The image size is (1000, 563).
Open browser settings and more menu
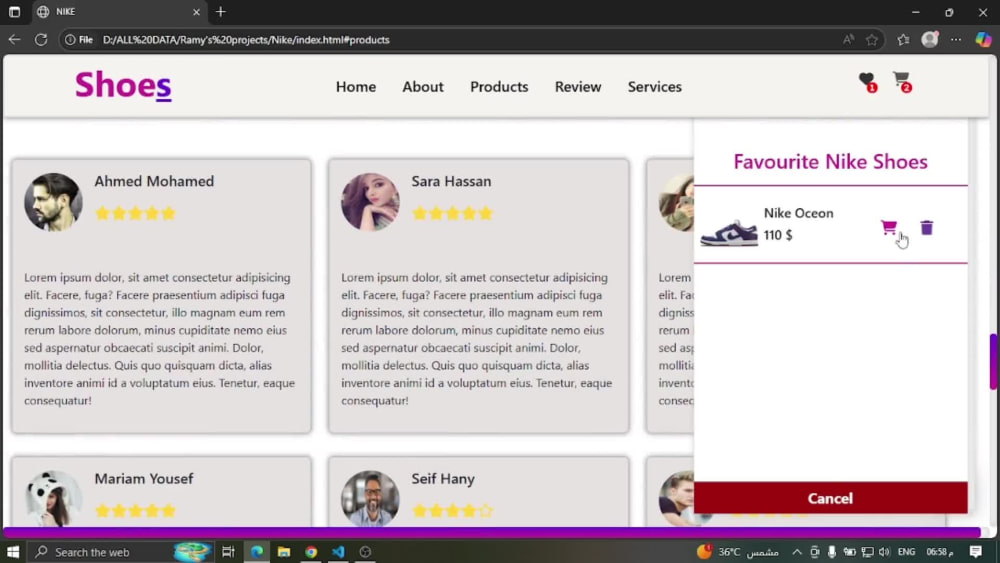(955, 40)
